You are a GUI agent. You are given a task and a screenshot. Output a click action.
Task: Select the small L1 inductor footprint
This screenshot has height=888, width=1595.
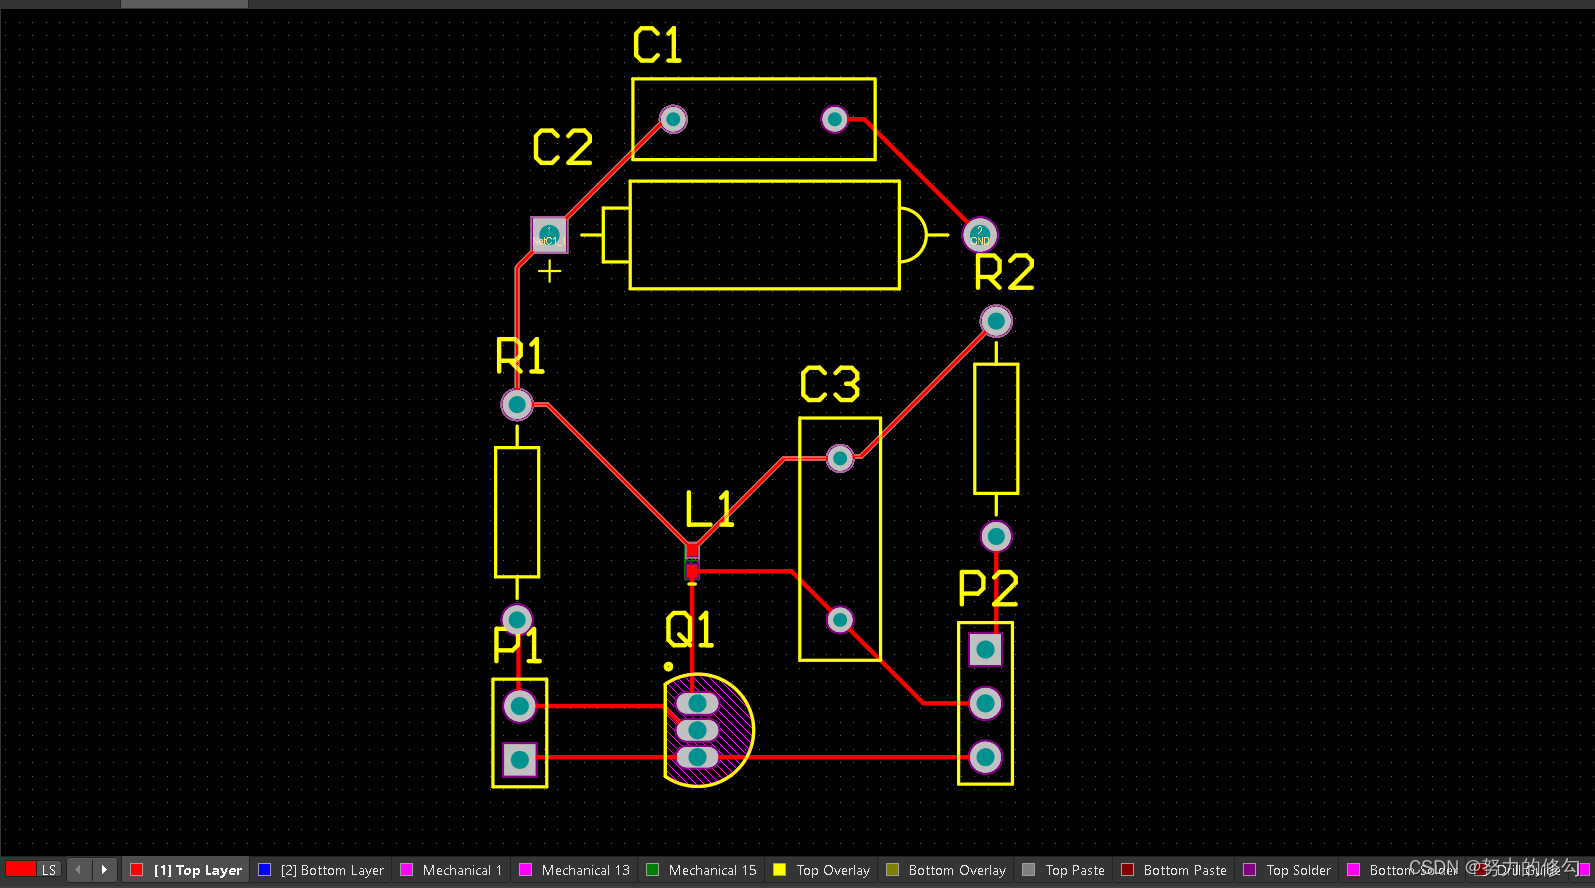click(692, 561)
